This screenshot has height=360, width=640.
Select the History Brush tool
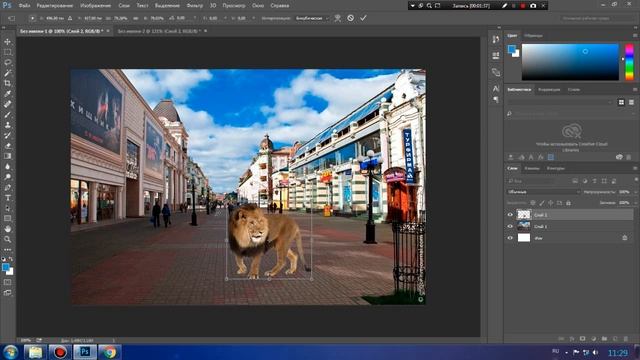tap(7, 136)
